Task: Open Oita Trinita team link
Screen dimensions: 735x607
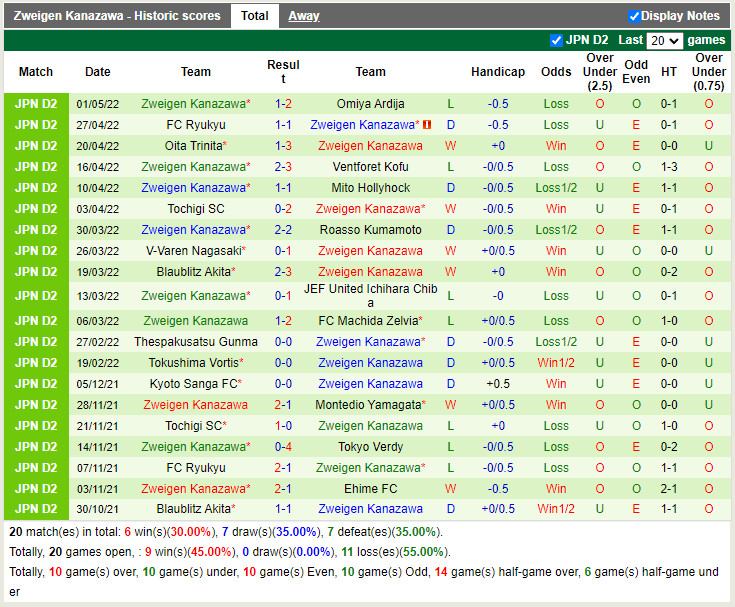Action: coord(195,146)
